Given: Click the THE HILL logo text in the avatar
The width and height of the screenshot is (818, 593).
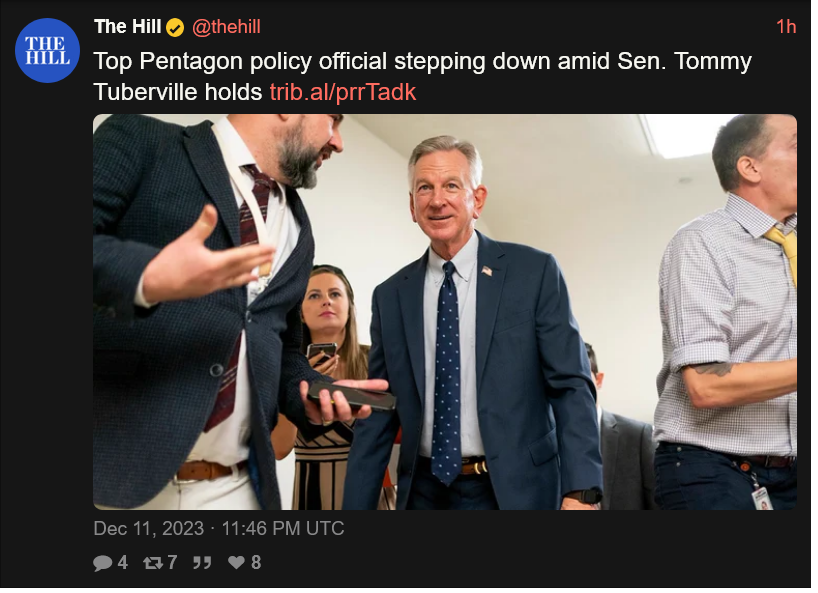Looking at the screenshot, I should pyautogui.click(x=47, y=51).
